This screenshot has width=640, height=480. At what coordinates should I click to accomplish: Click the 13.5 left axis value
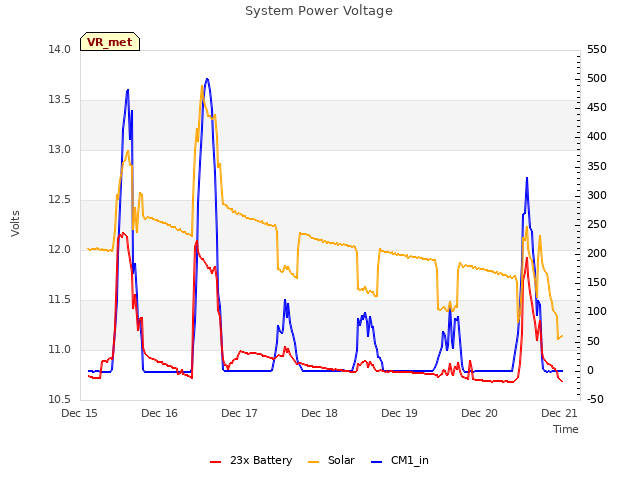pyautogui.click(x=60, y=100)
